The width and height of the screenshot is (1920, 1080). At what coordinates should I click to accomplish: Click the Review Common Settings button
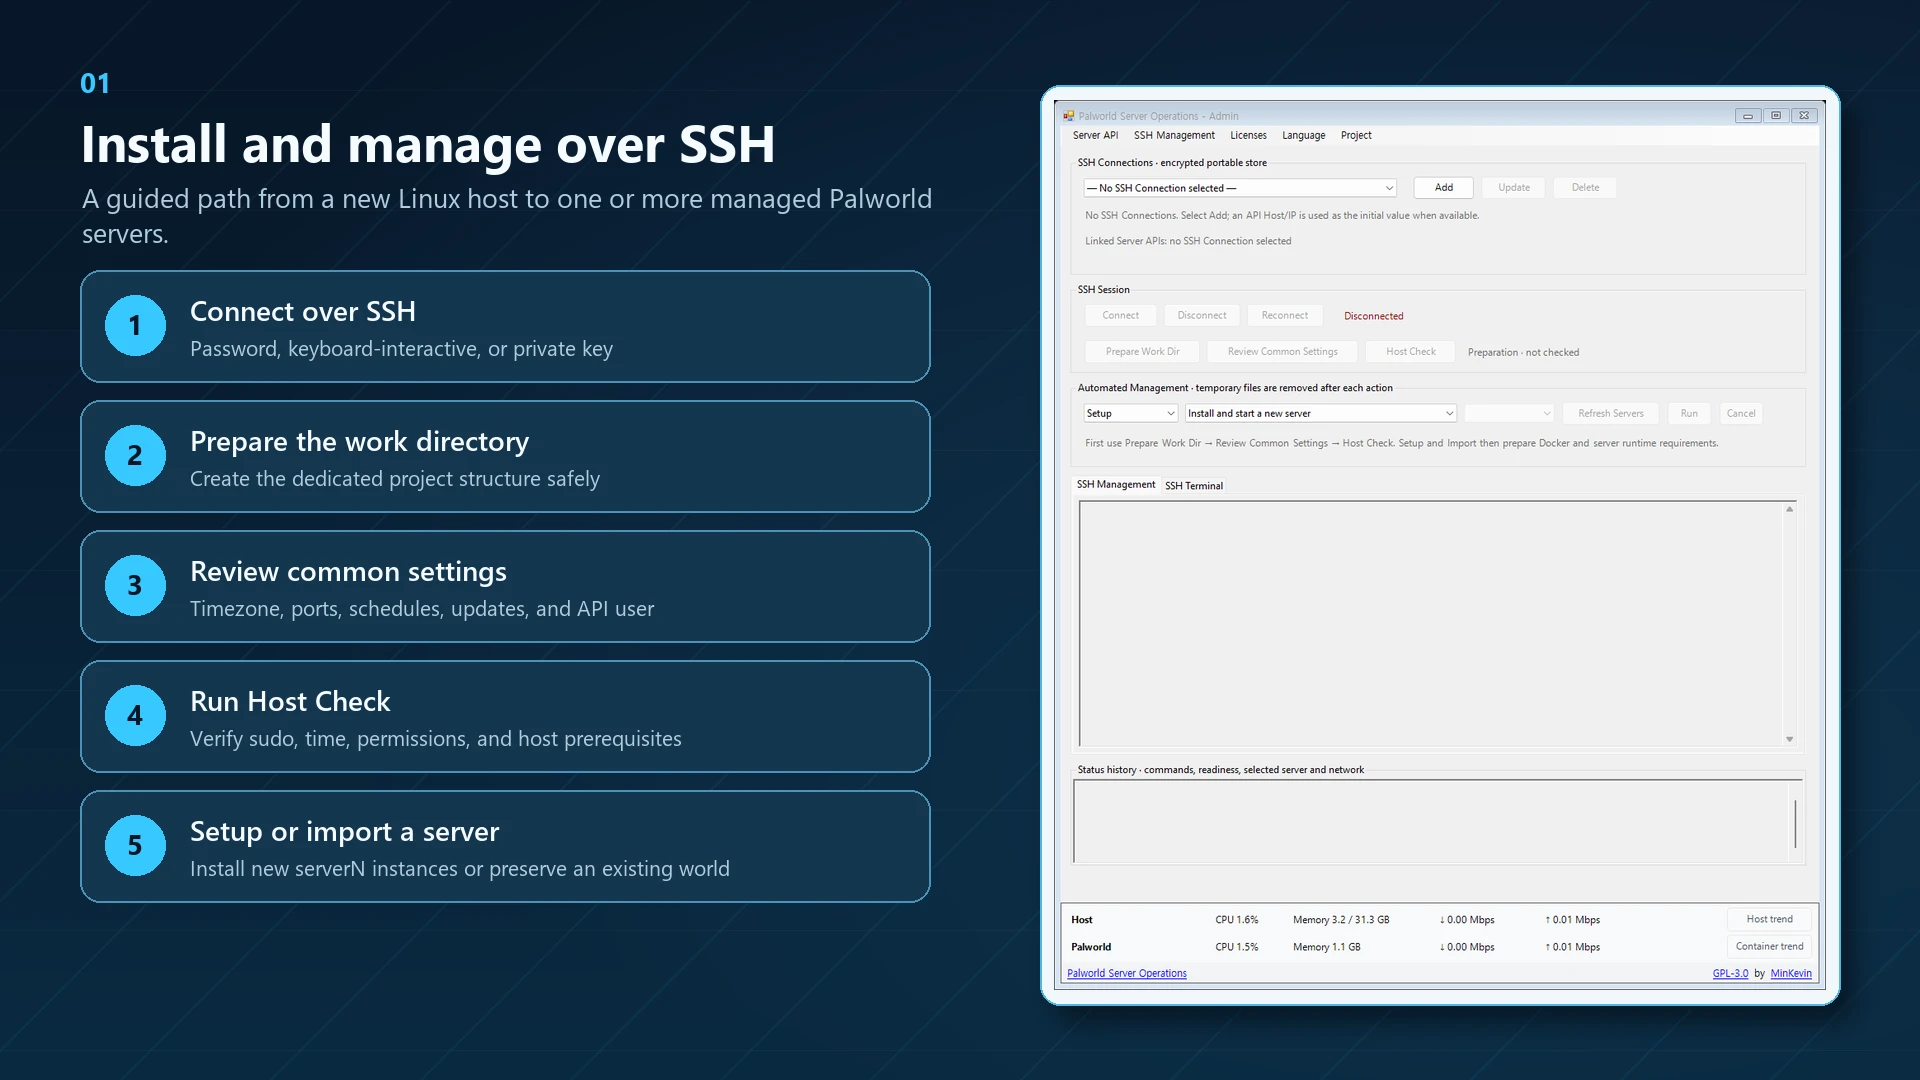click(1283, 352)
